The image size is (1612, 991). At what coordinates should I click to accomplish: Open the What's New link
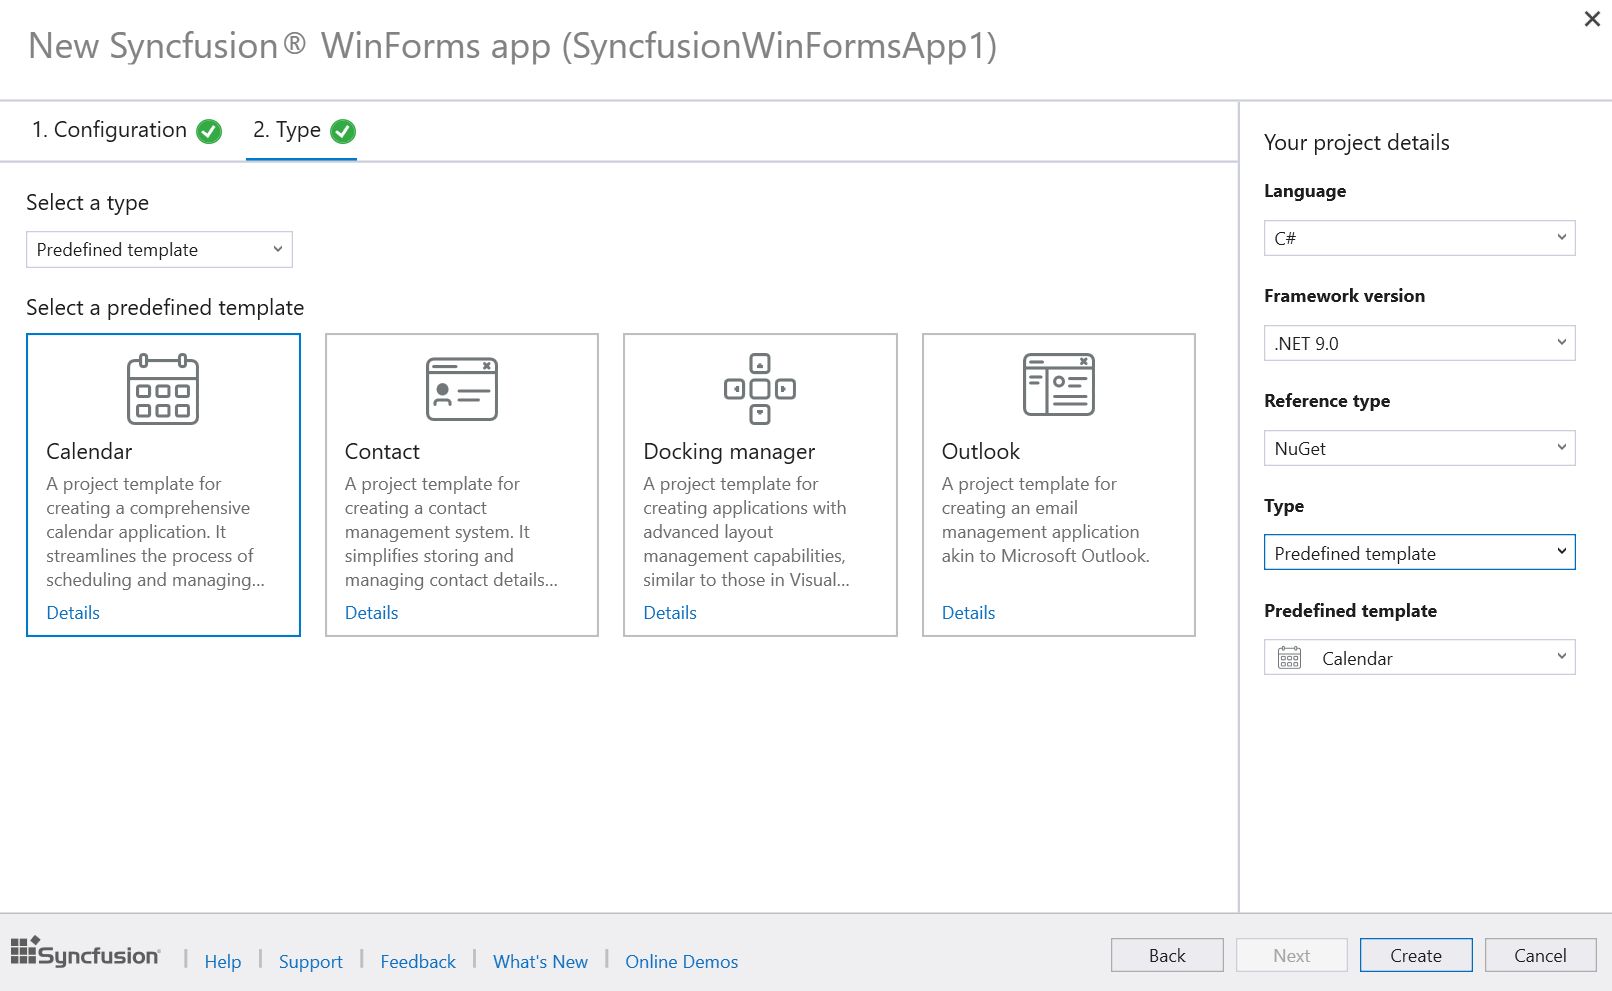click(540, 961)
